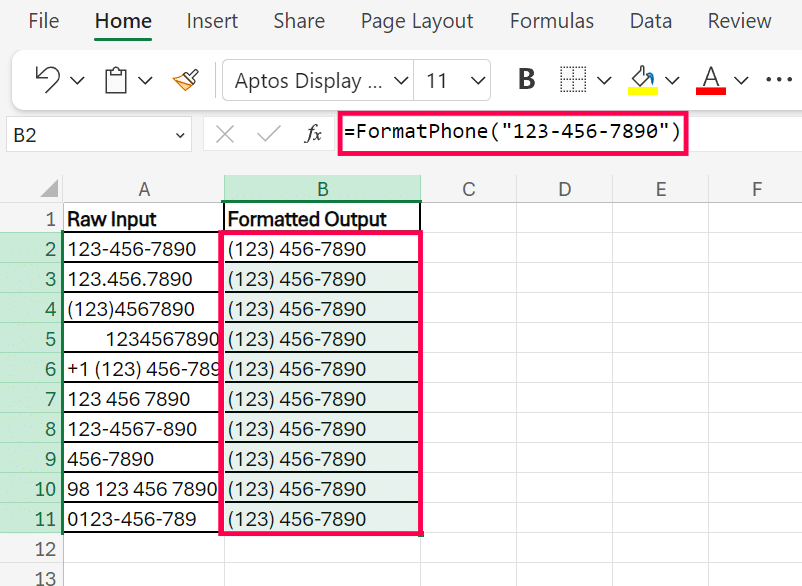802x586 pixels.
Task: Select cell containing 123 456 7890
Action: click(144, 398)
